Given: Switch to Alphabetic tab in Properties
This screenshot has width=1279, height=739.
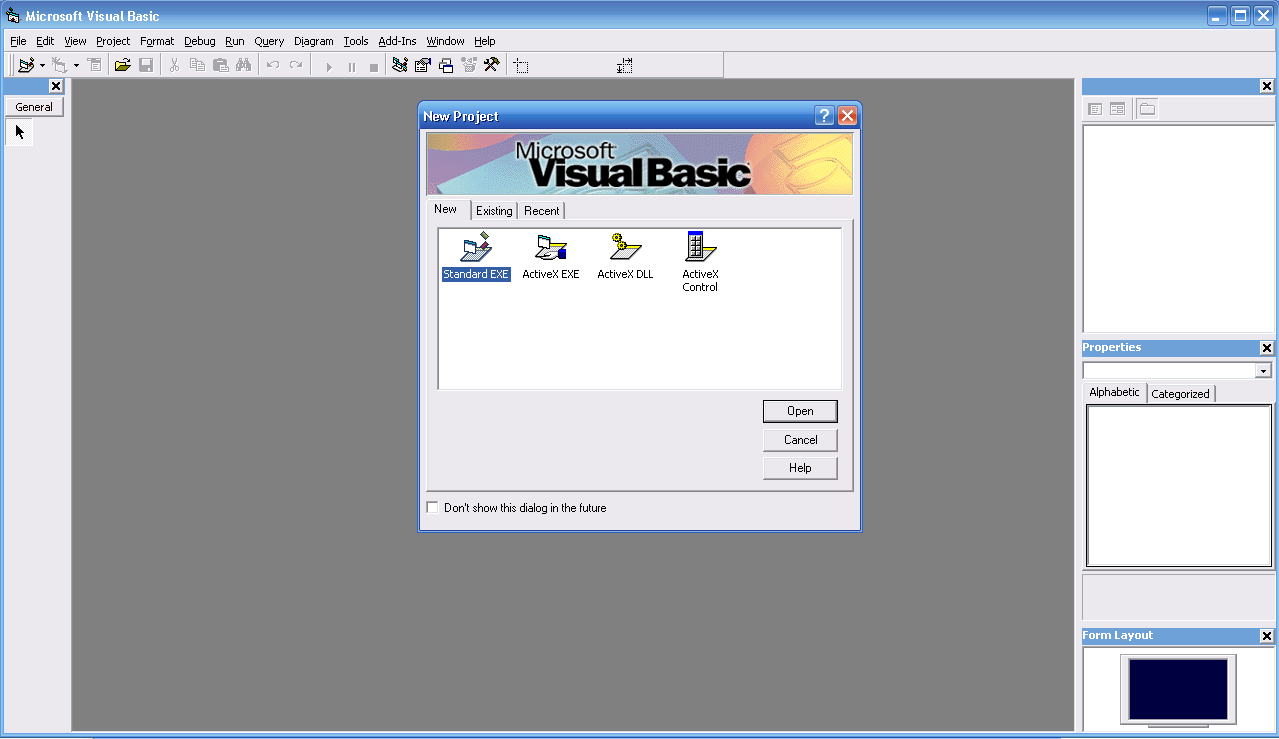Looking at the screenshot, I should 1114,392.
